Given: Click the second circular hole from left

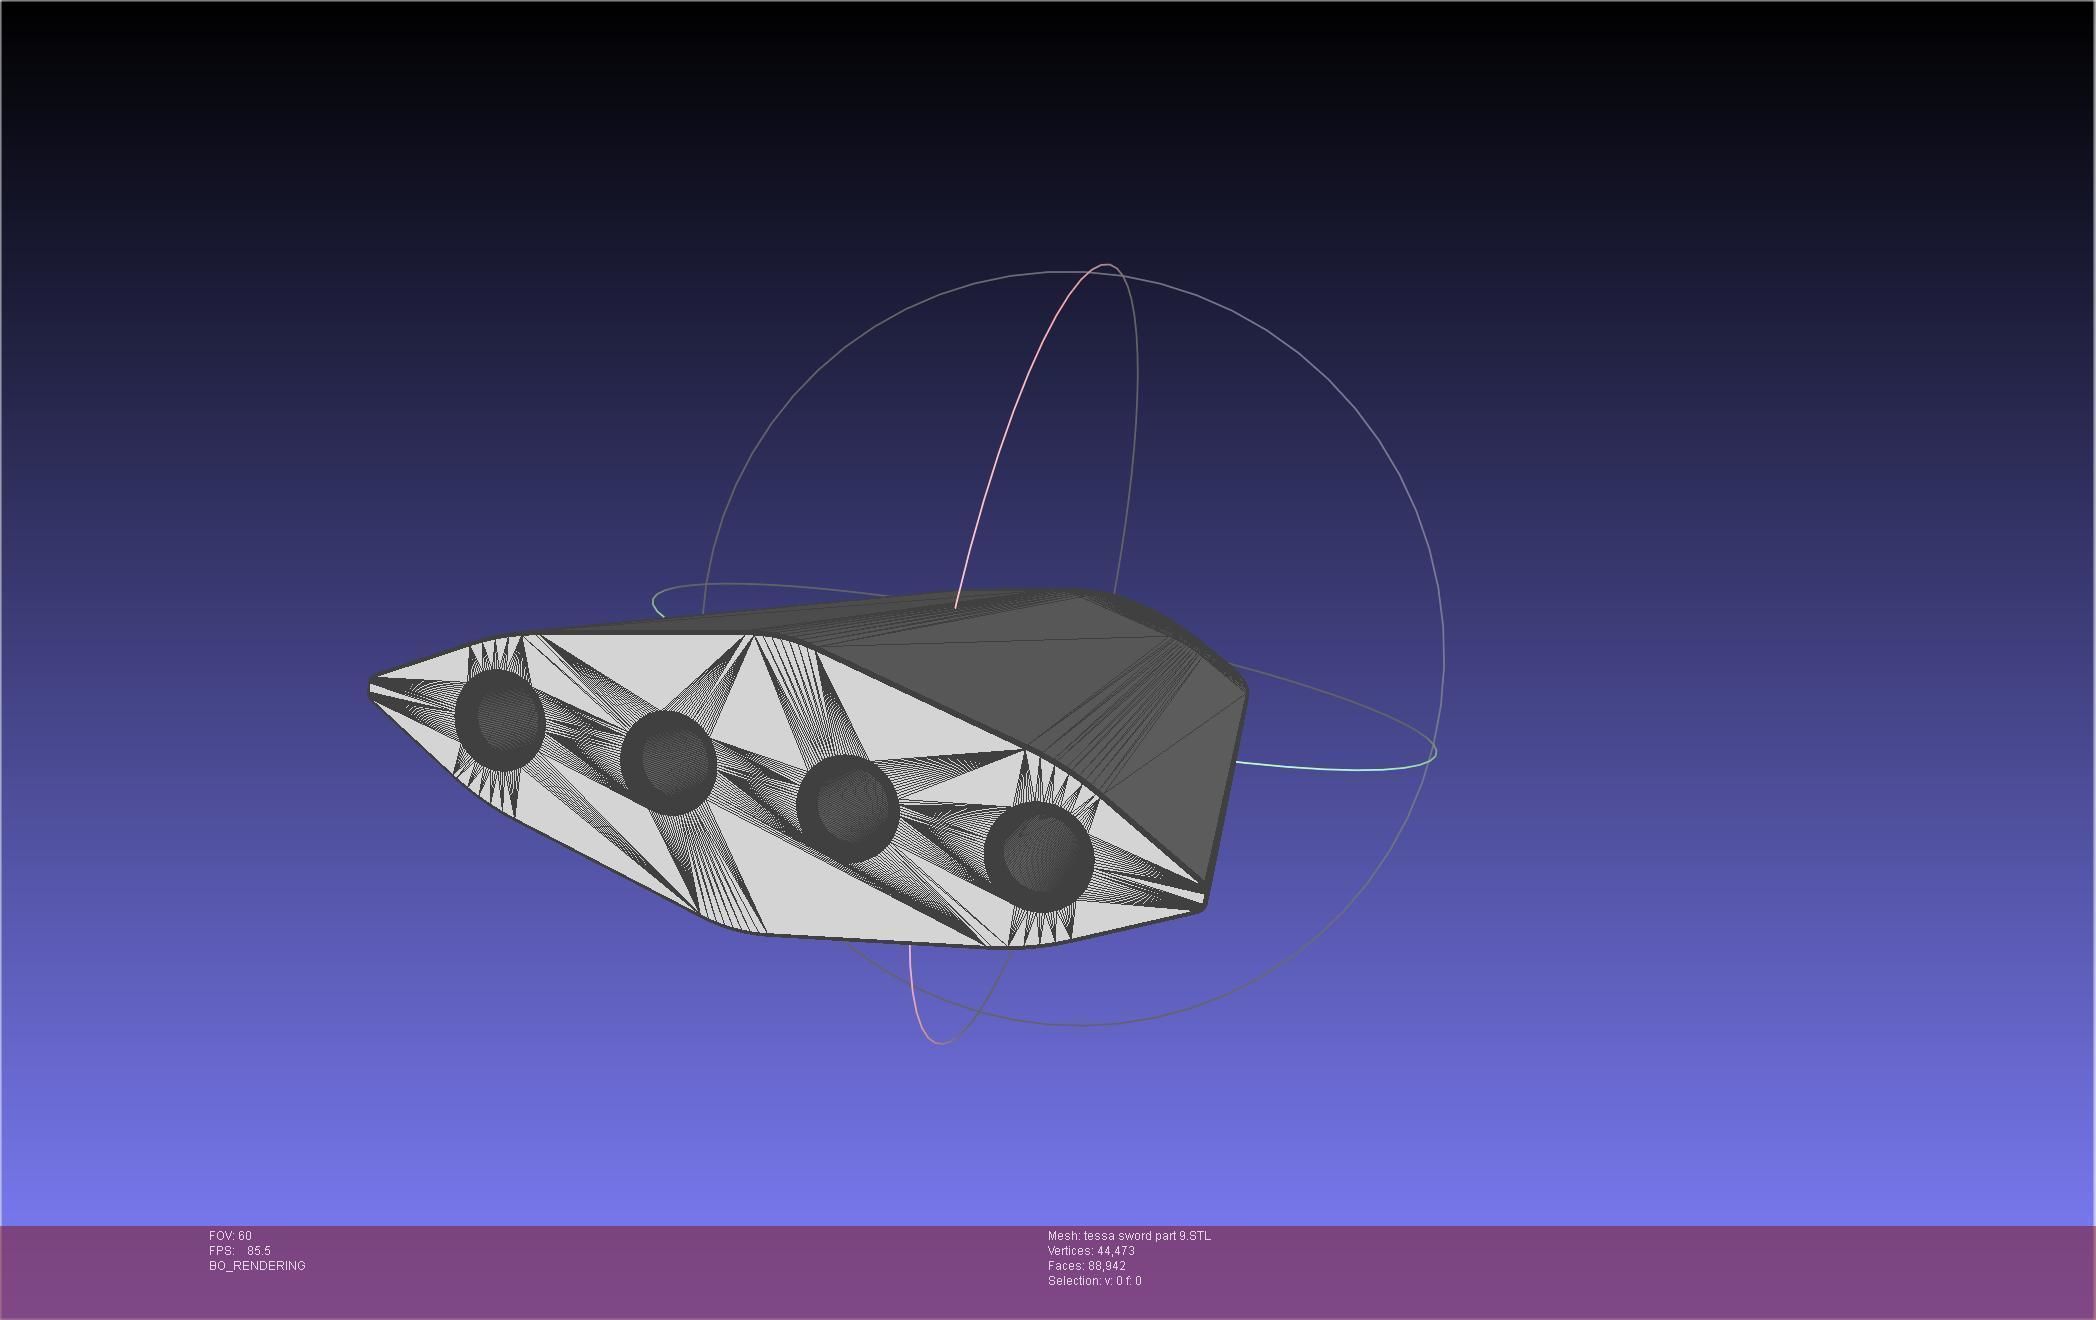Looking at the screenshot, I should pyautogui.click(x=668, y=762).
